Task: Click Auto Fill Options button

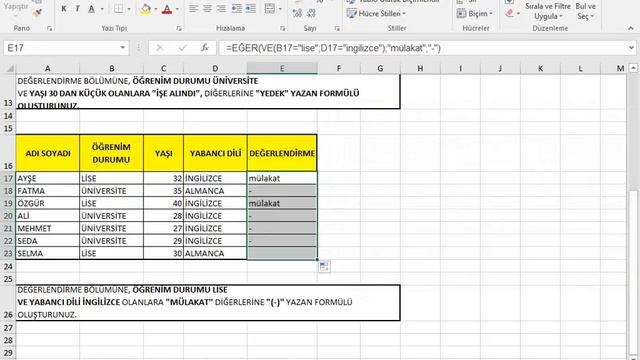Action: [324, 267]
